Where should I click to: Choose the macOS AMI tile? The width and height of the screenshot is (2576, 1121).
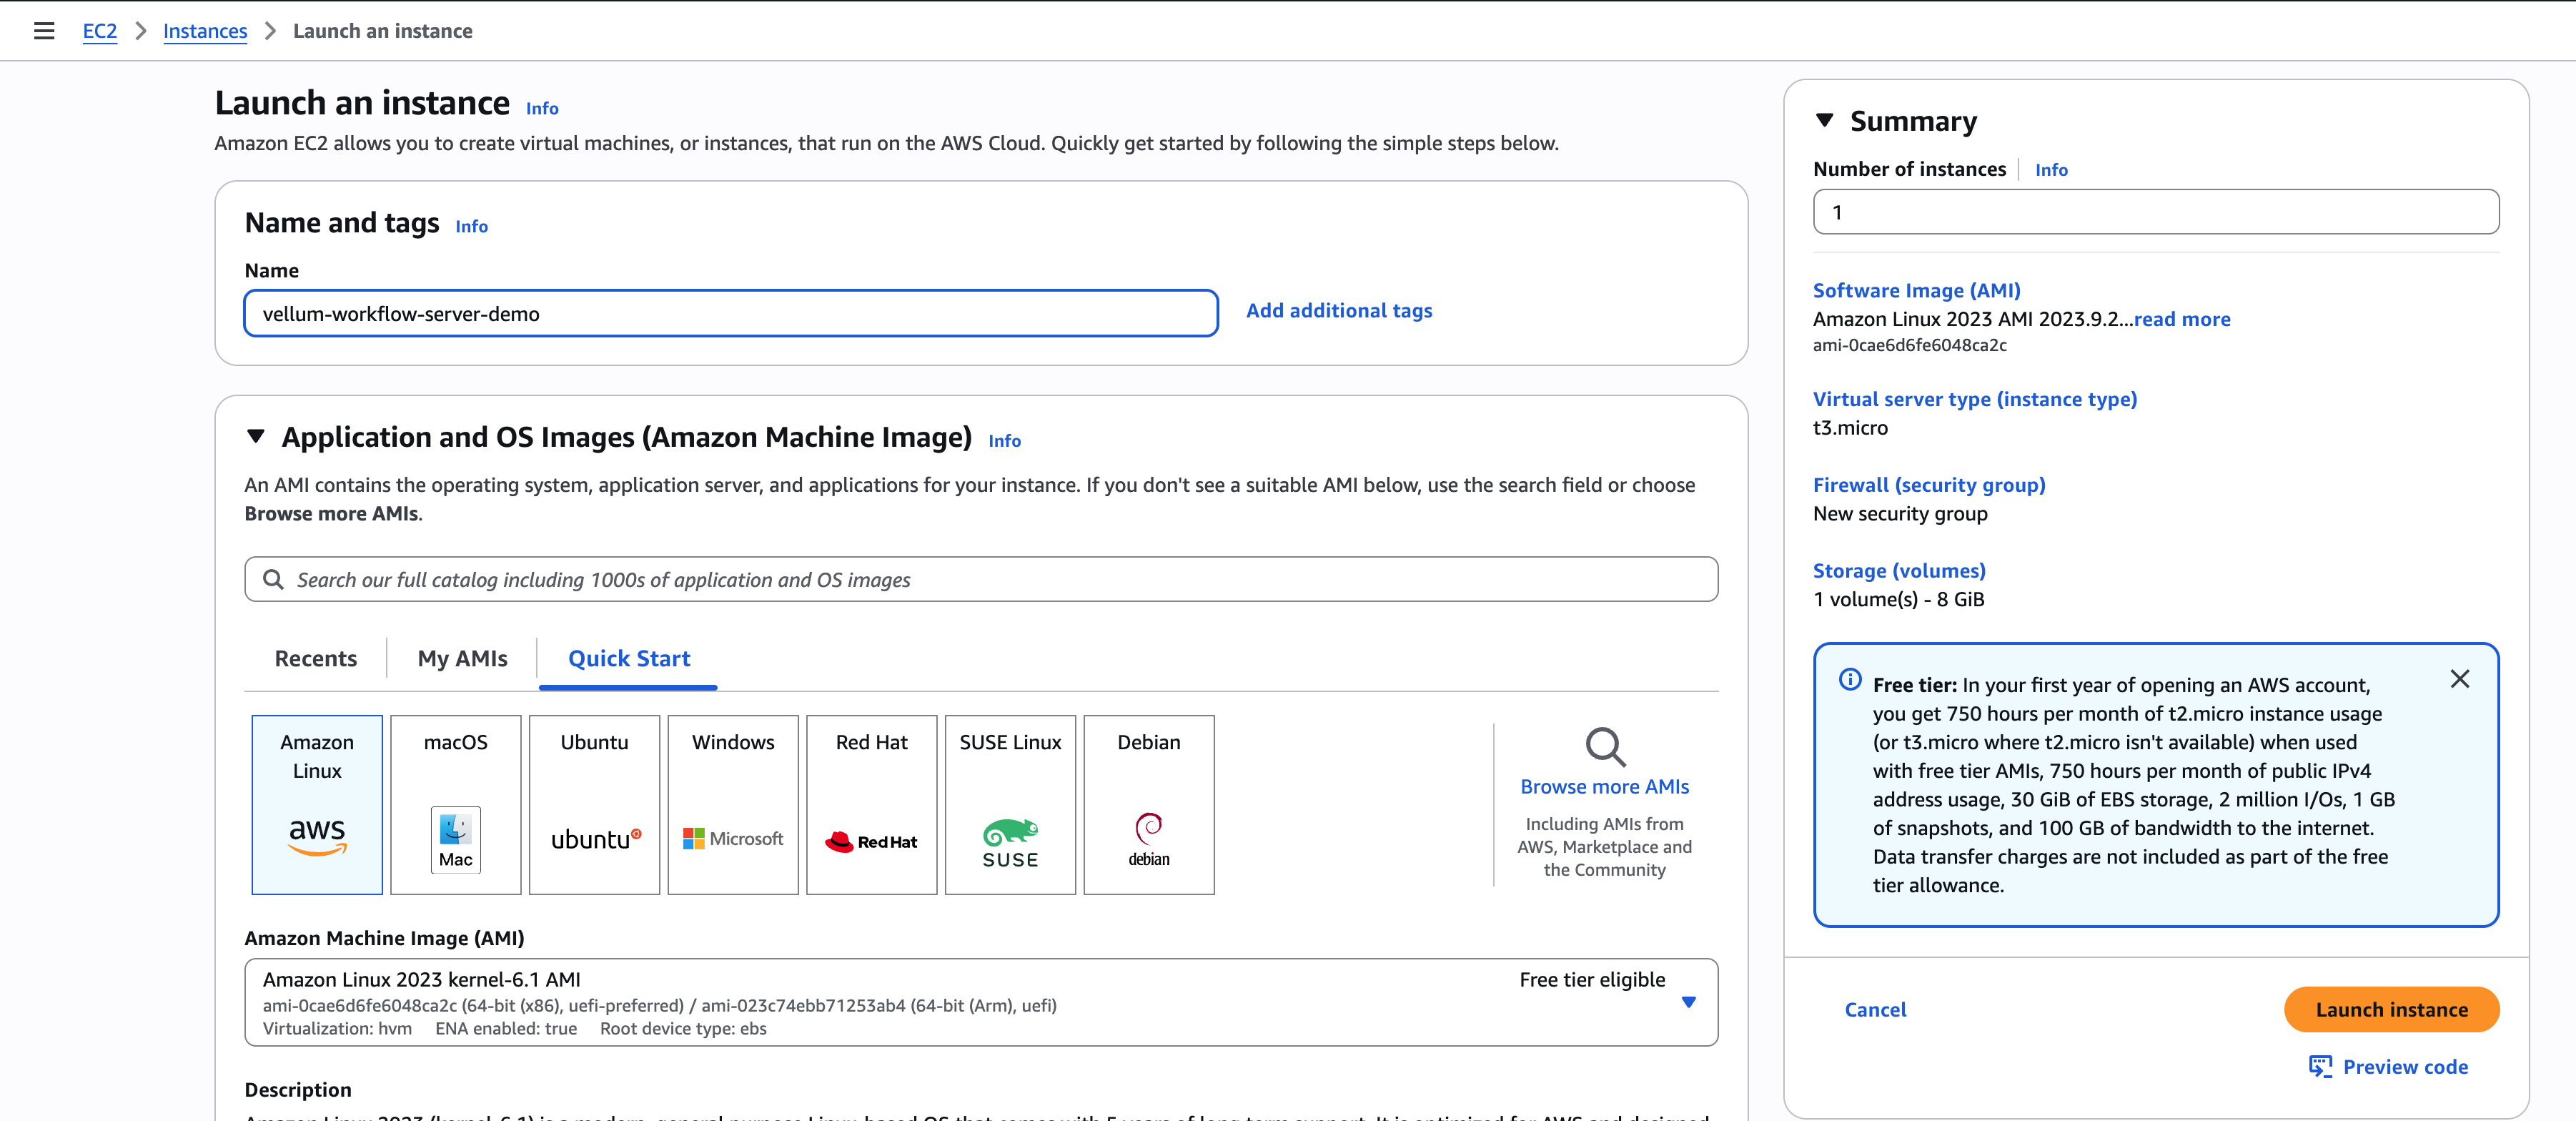tap(455, 804)
